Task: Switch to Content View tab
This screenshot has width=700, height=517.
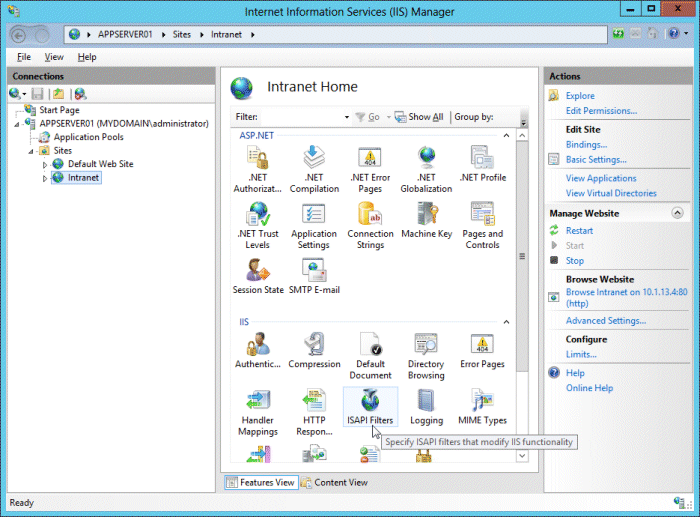Action: click(335, 482)
